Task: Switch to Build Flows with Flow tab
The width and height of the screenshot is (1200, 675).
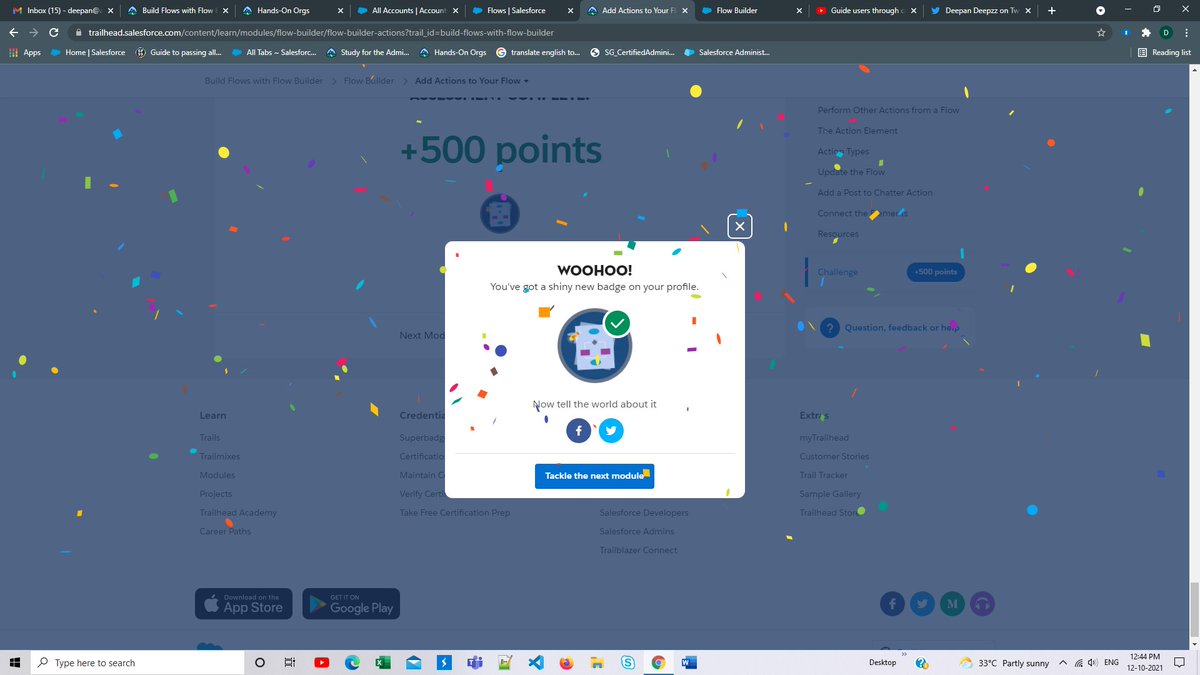Action: click(177, 10)
